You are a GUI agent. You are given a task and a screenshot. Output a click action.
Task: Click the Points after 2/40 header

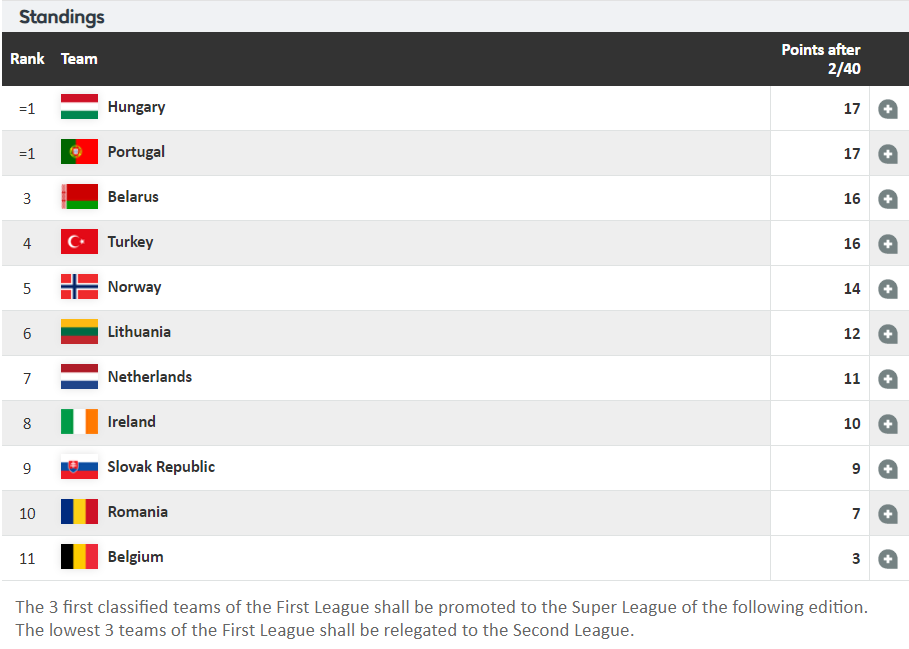pos(820,59)
